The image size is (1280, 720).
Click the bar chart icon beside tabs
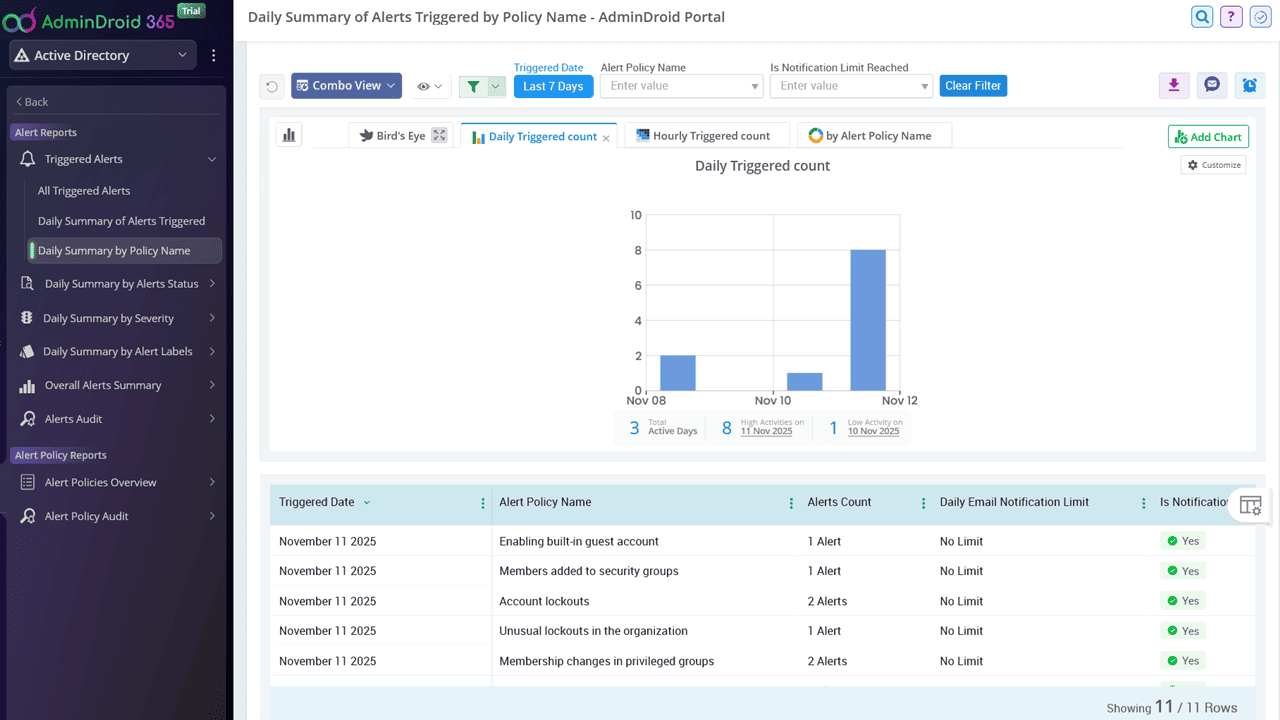point(289,135)
